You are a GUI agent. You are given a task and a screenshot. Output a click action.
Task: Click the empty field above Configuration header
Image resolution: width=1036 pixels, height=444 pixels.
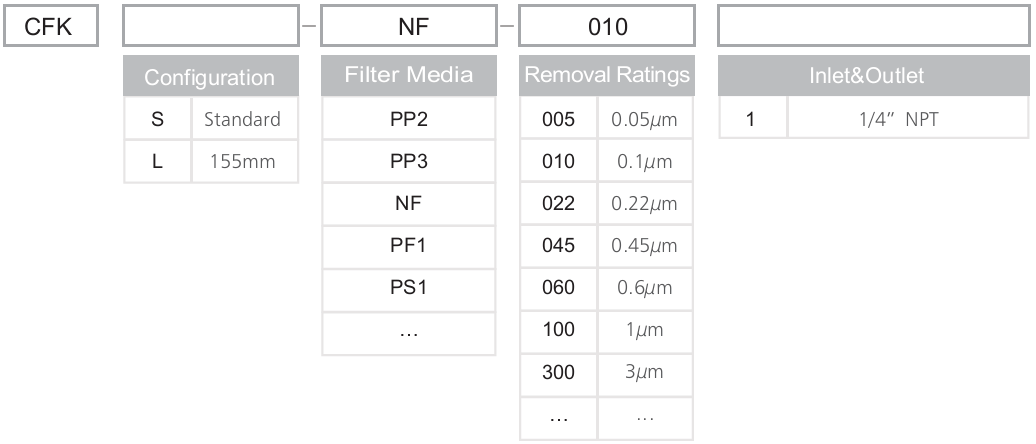pos(210,28)
